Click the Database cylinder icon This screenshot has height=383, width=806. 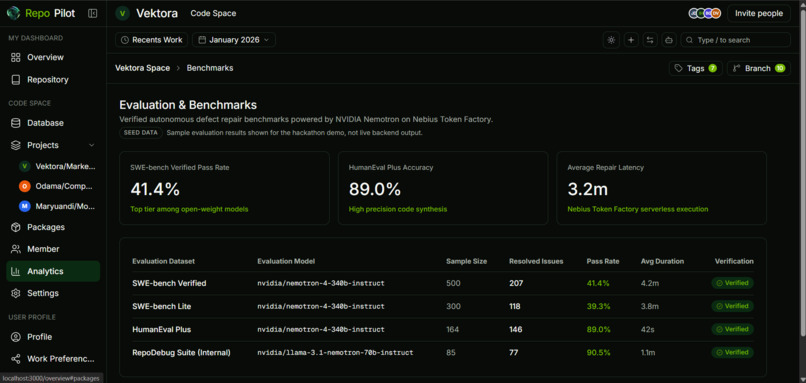15,123
